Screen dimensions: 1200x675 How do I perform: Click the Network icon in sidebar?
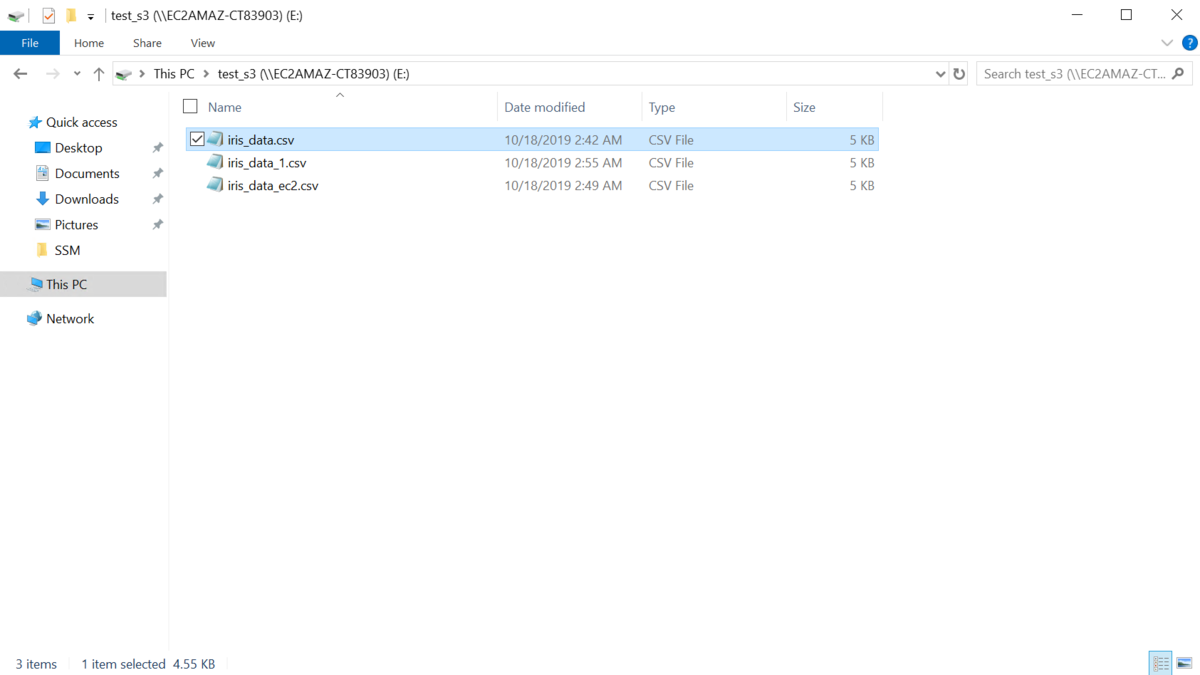tap(35, 319)
